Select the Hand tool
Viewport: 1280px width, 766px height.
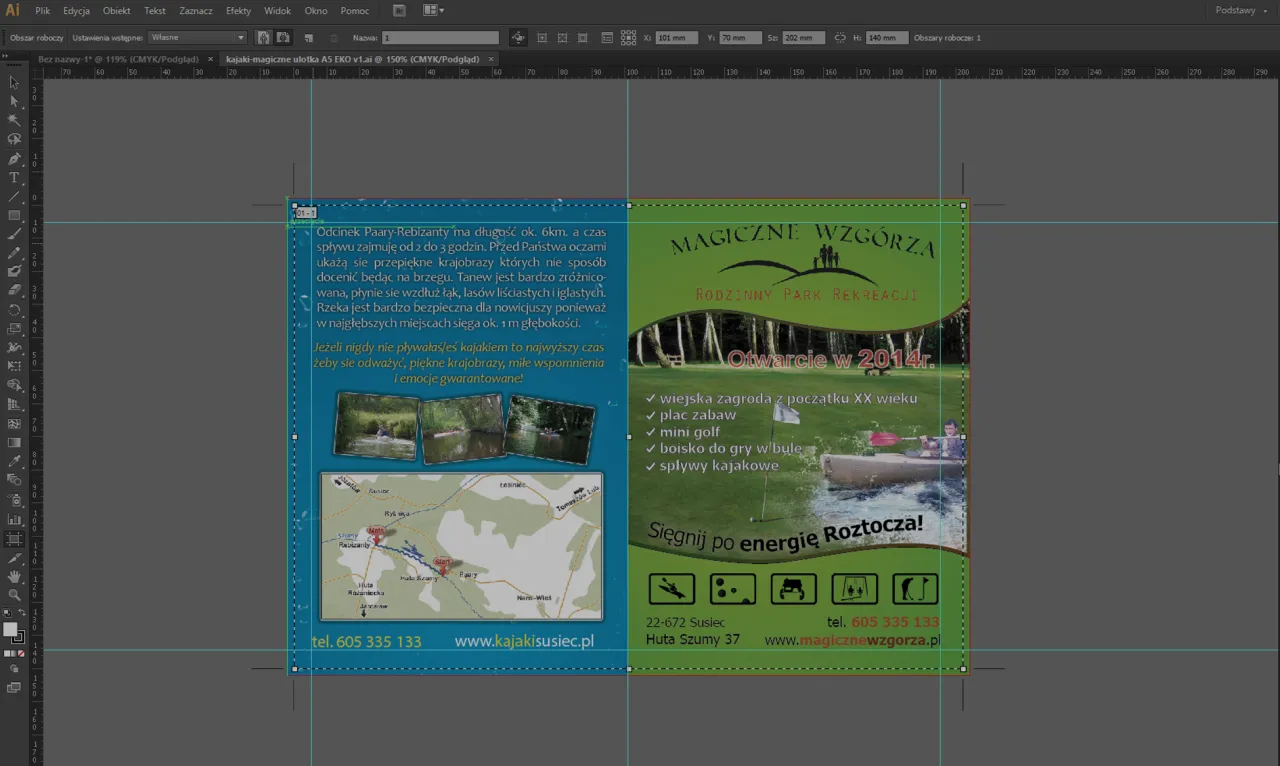[14, 576]
